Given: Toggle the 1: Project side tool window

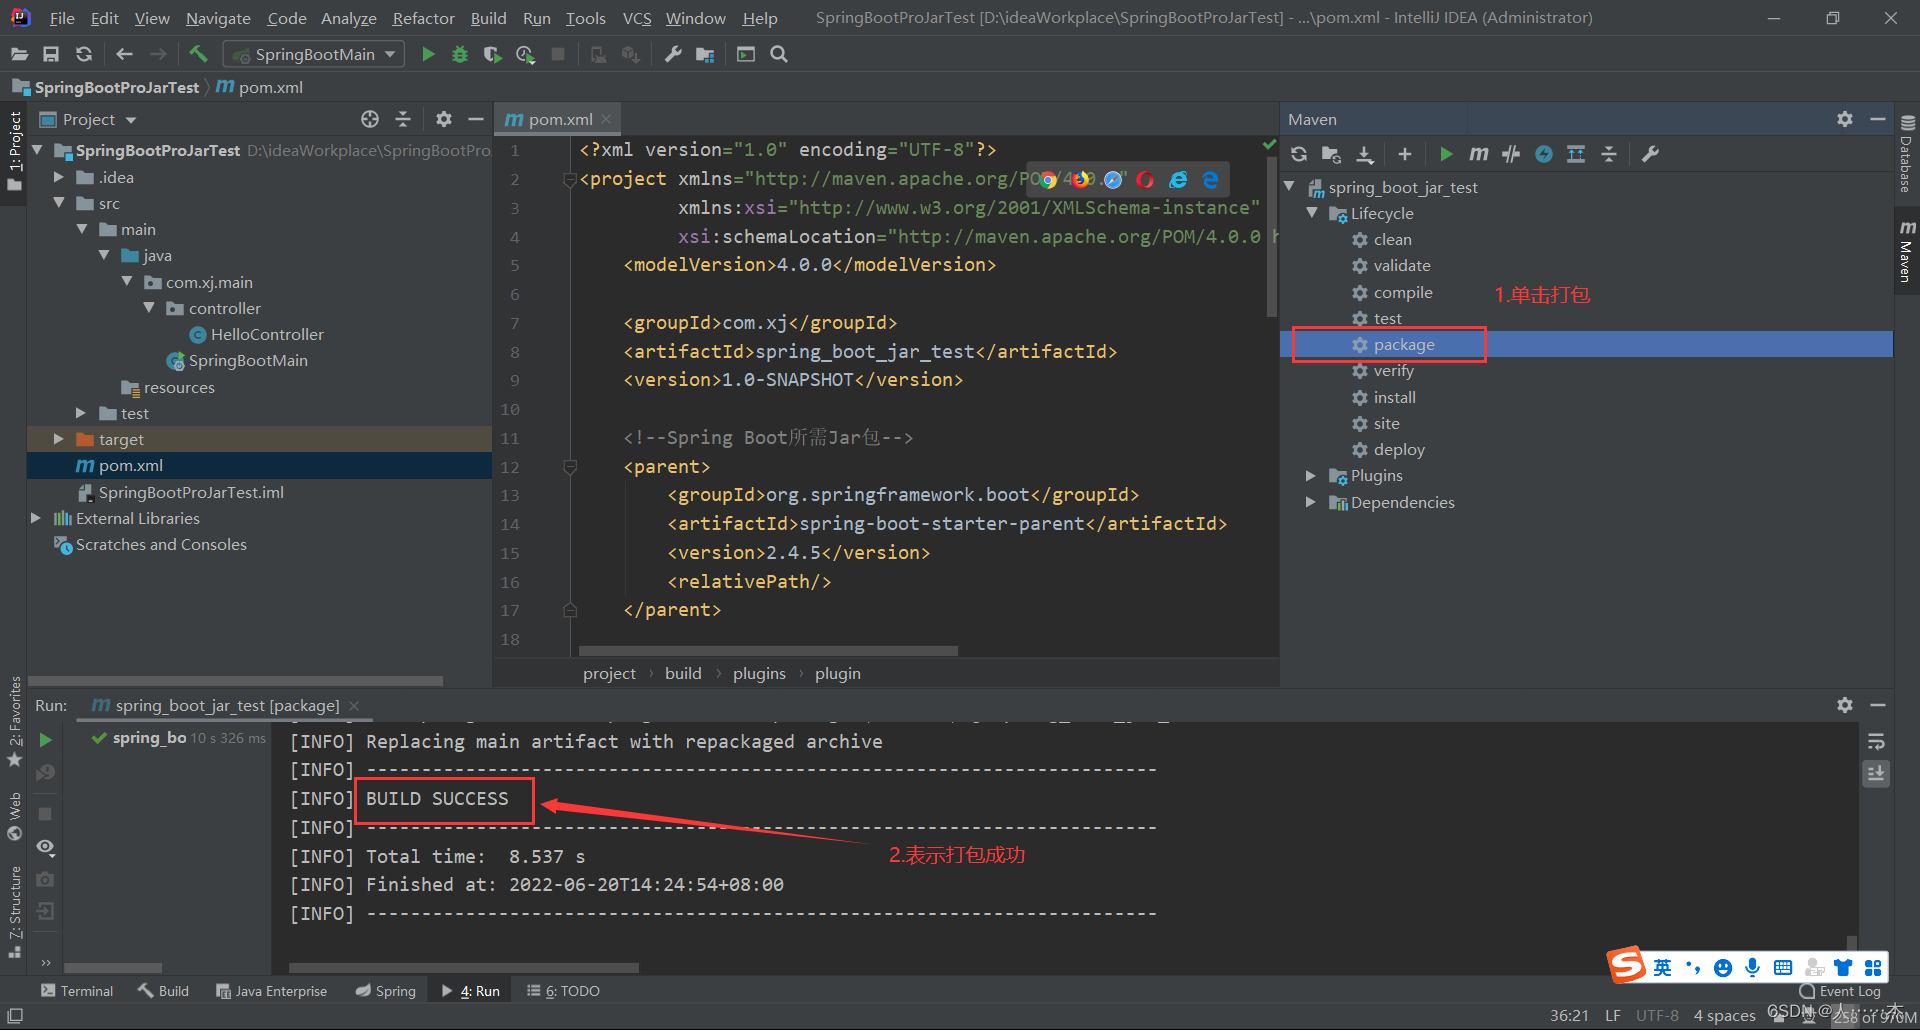Looking at the screenshot, I should coord(14,152).
